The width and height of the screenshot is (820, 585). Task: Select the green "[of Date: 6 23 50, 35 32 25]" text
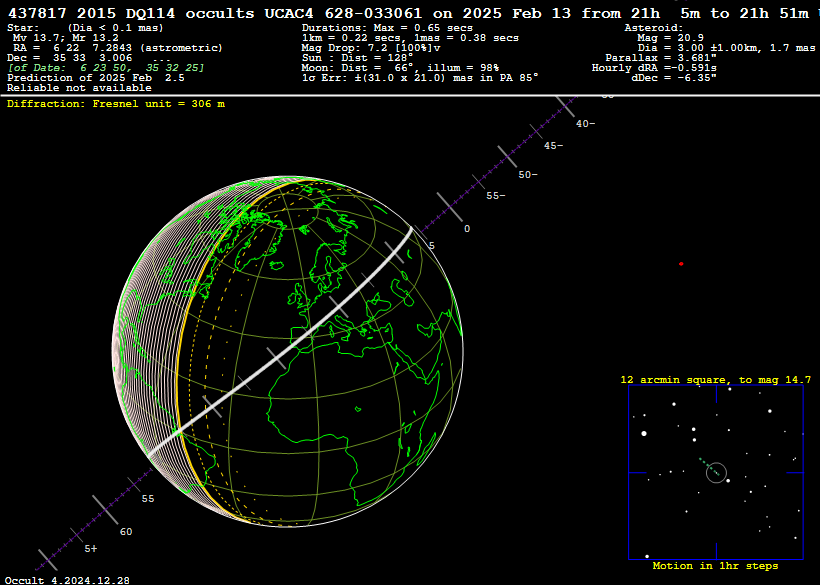[106, 67]
